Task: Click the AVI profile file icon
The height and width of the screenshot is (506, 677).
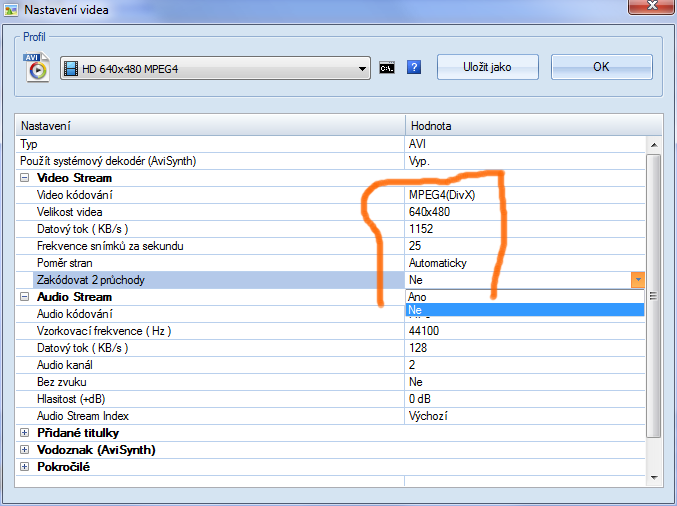Action: coord(38,67)
